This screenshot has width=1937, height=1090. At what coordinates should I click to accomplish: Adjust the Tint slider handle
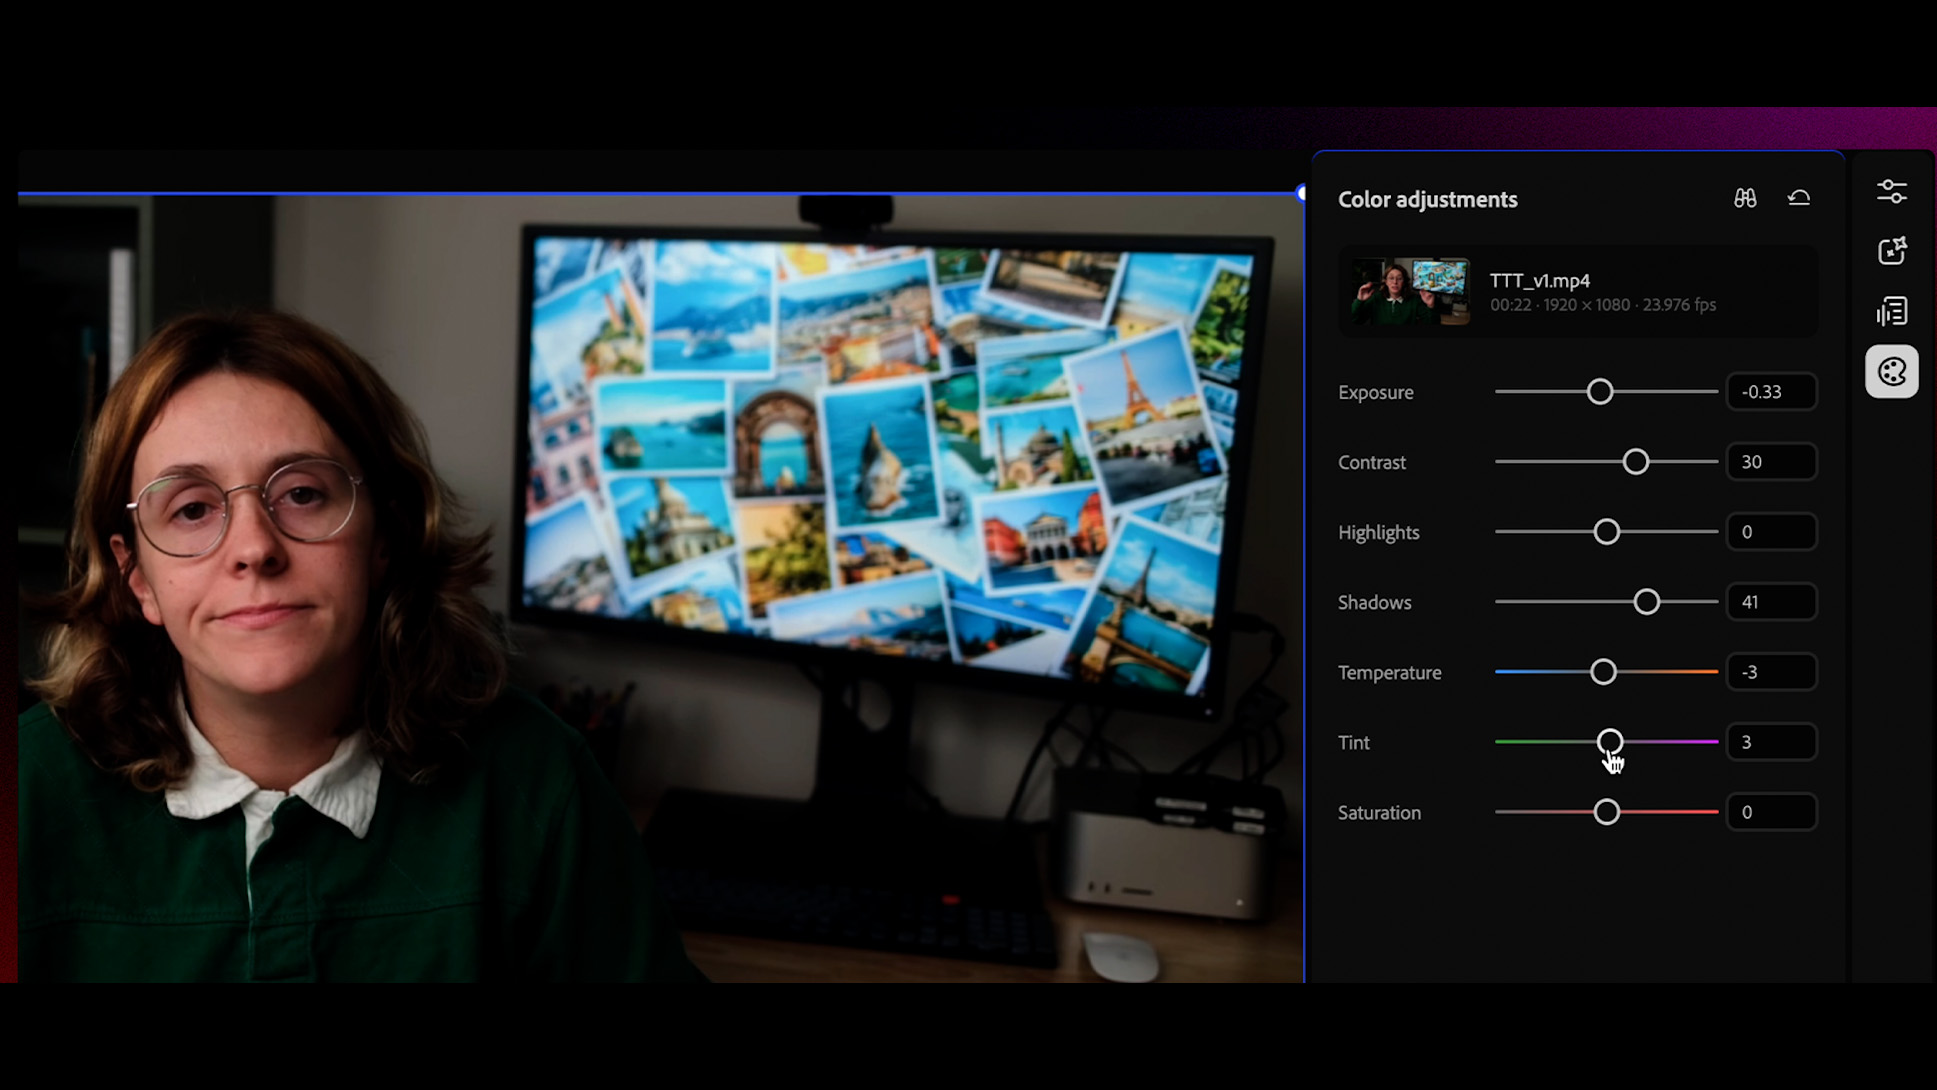click(x=1611, y=741)
